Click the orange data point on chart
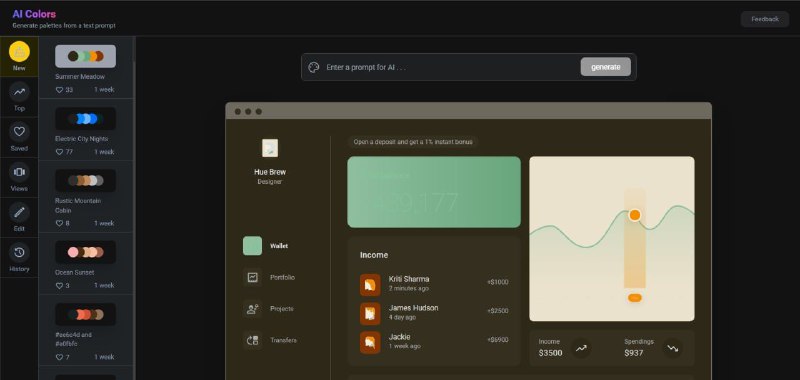 [635, 215]
